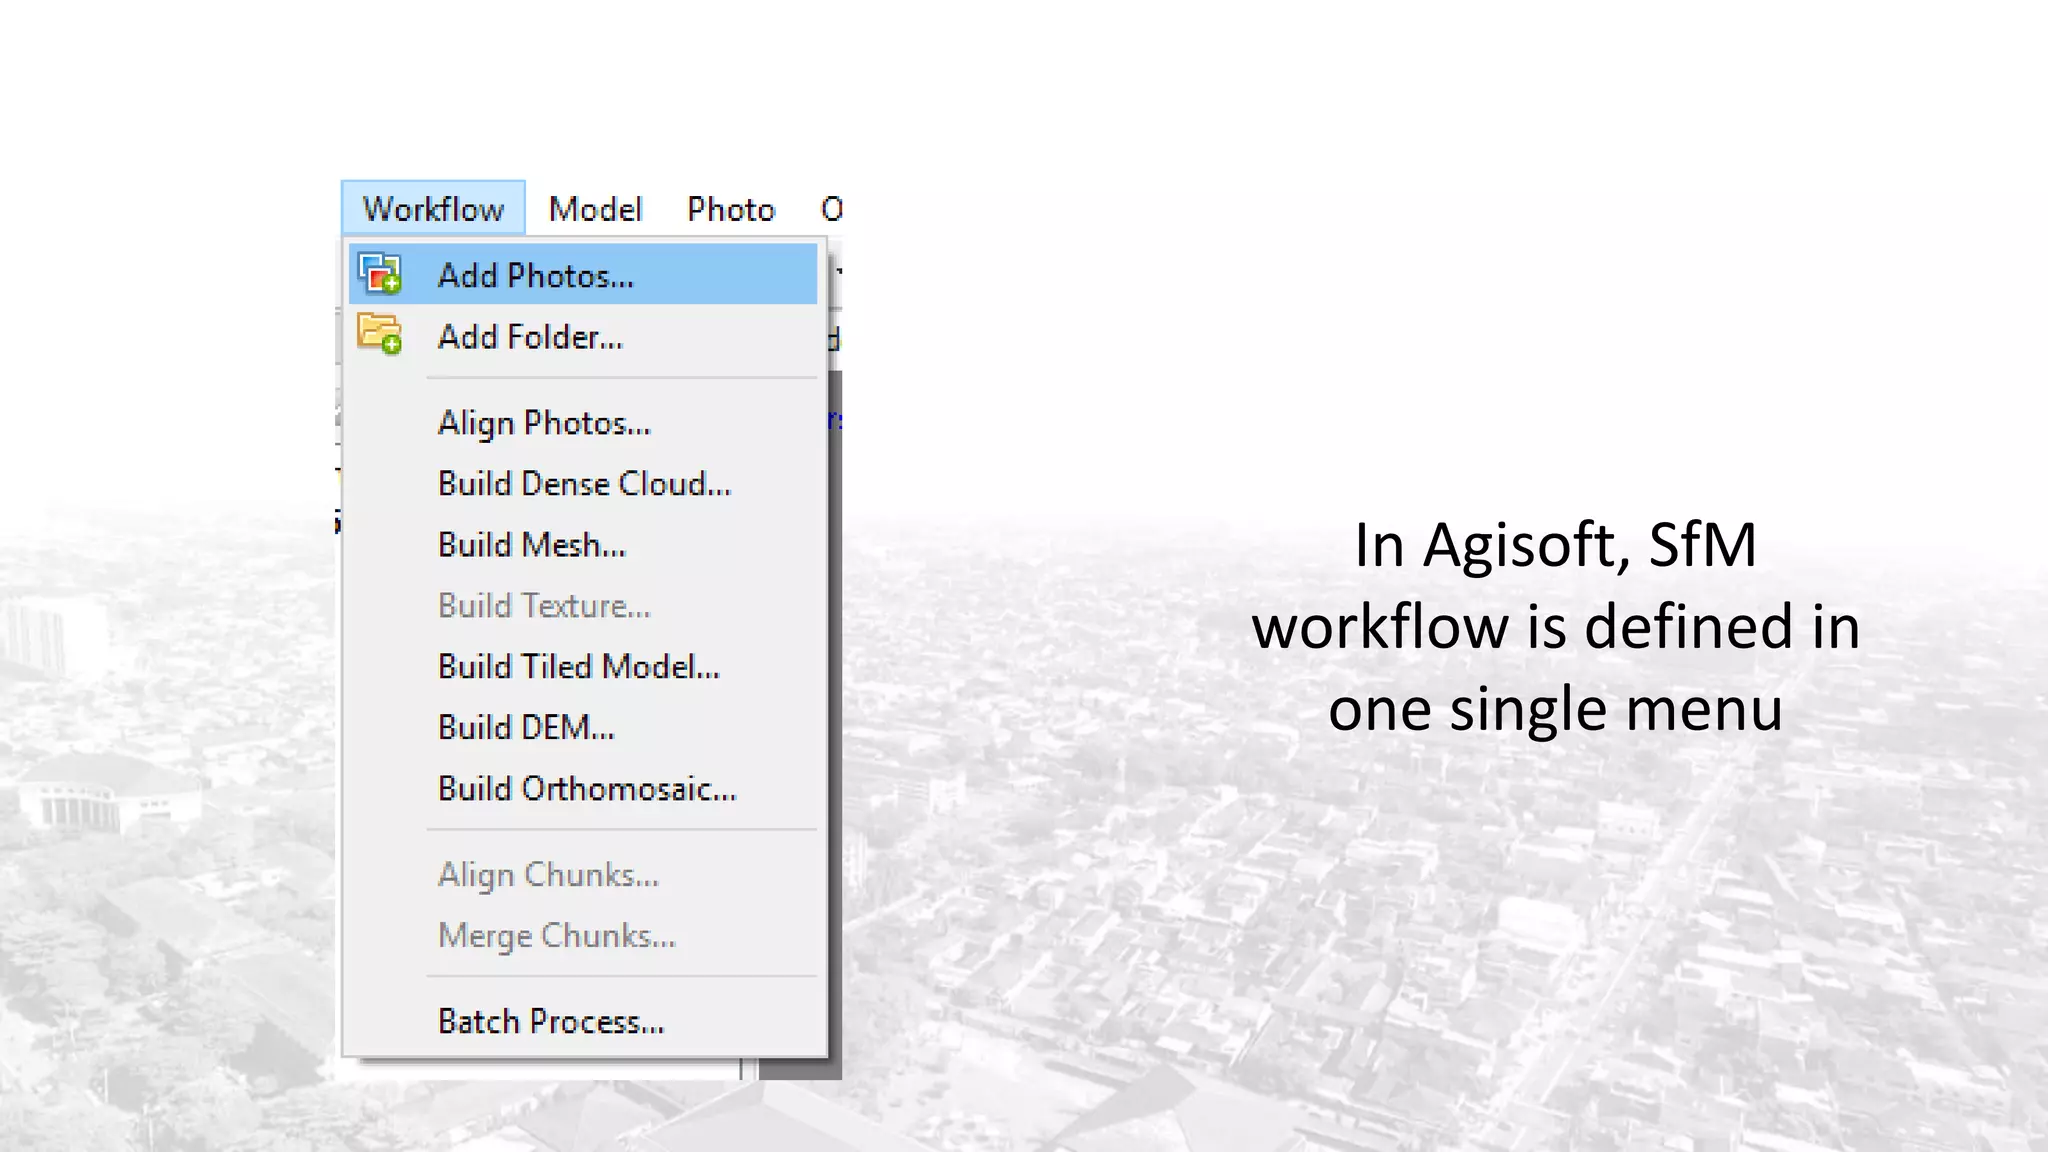Screen dimensions: 2048x1152
Task: Click the Add Photos icon
Action: point(380,274)
